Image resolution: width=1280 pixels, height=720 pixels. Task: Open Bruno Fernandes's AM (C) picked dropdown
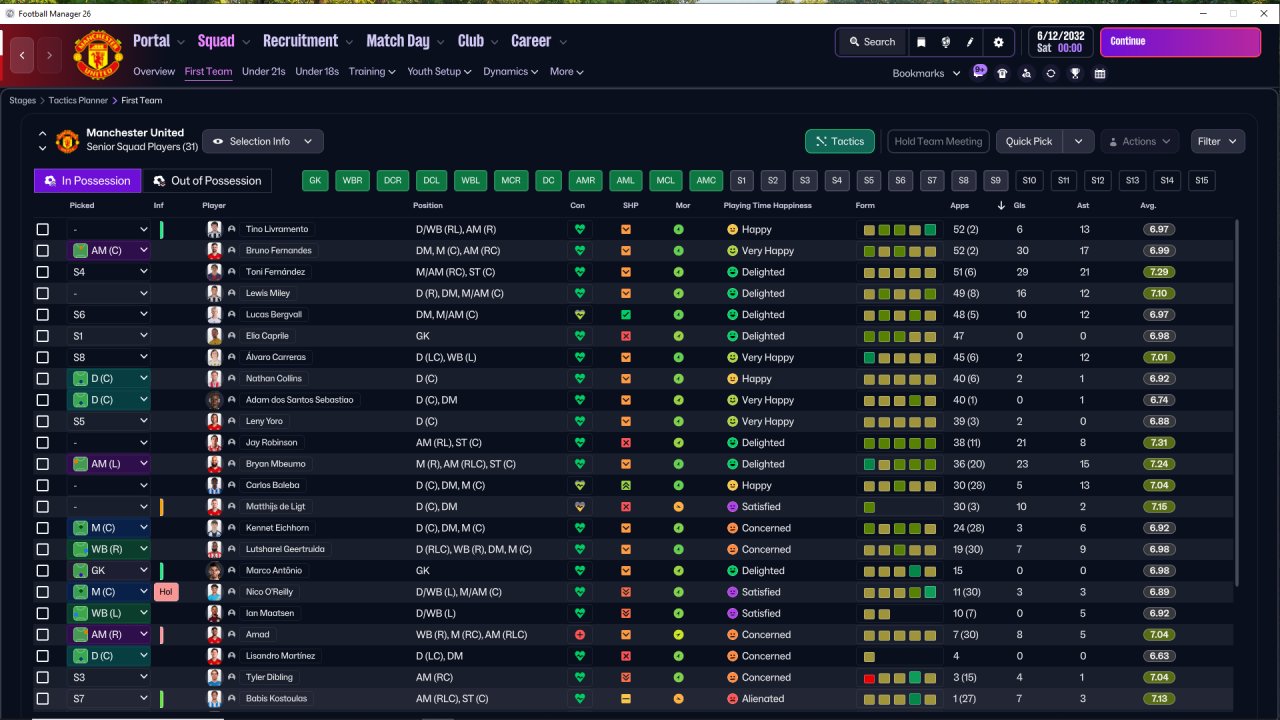pyautogui.click(x=109, y=251)
